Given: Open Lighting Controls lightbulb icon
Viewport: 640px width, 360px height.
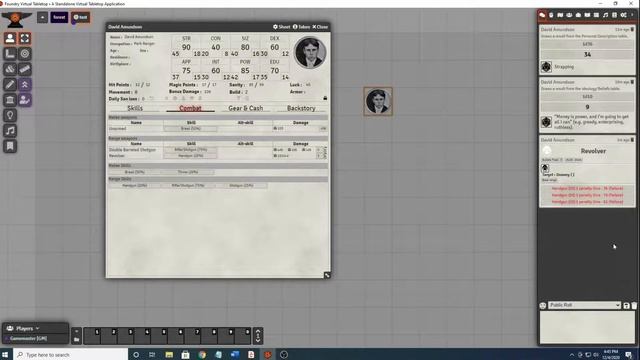Looking at the screenshot, I should click(10, 116).
